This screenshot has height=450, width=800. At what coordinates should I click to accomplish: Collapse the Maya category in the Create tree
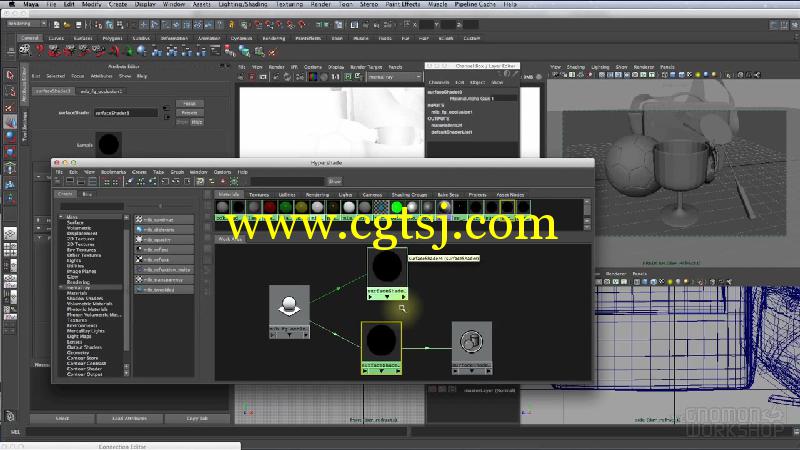tap(61, 217)
